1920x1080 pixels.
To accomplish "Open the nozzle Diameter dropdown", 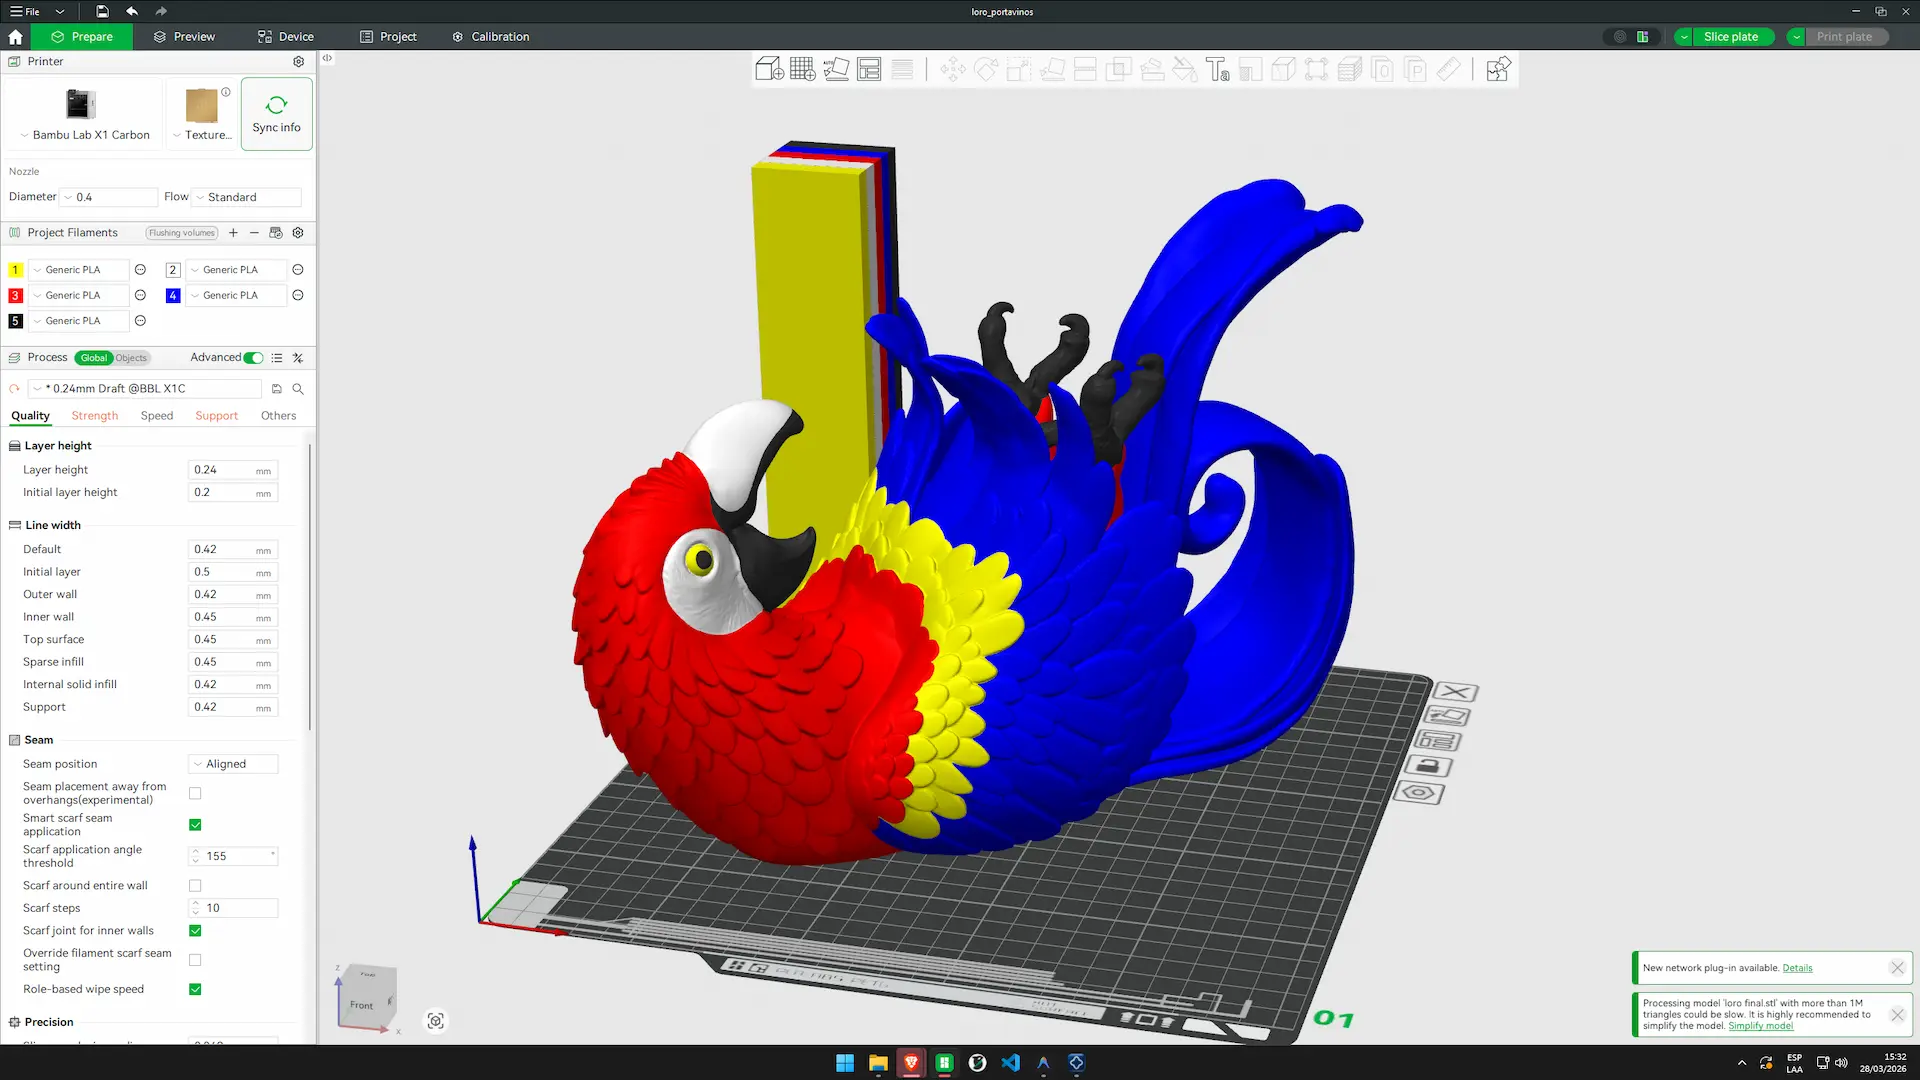I will 109,197.
